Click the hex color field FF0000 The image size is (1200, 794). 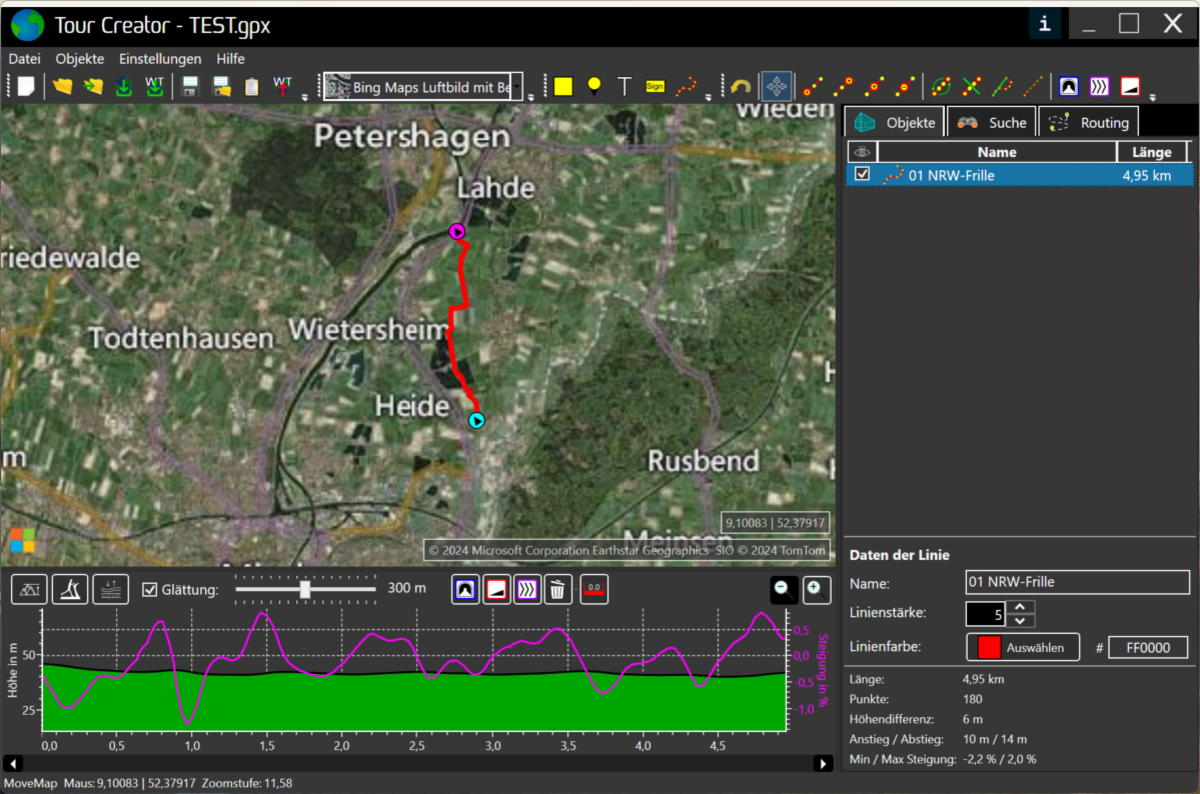tap(1149, 648)
